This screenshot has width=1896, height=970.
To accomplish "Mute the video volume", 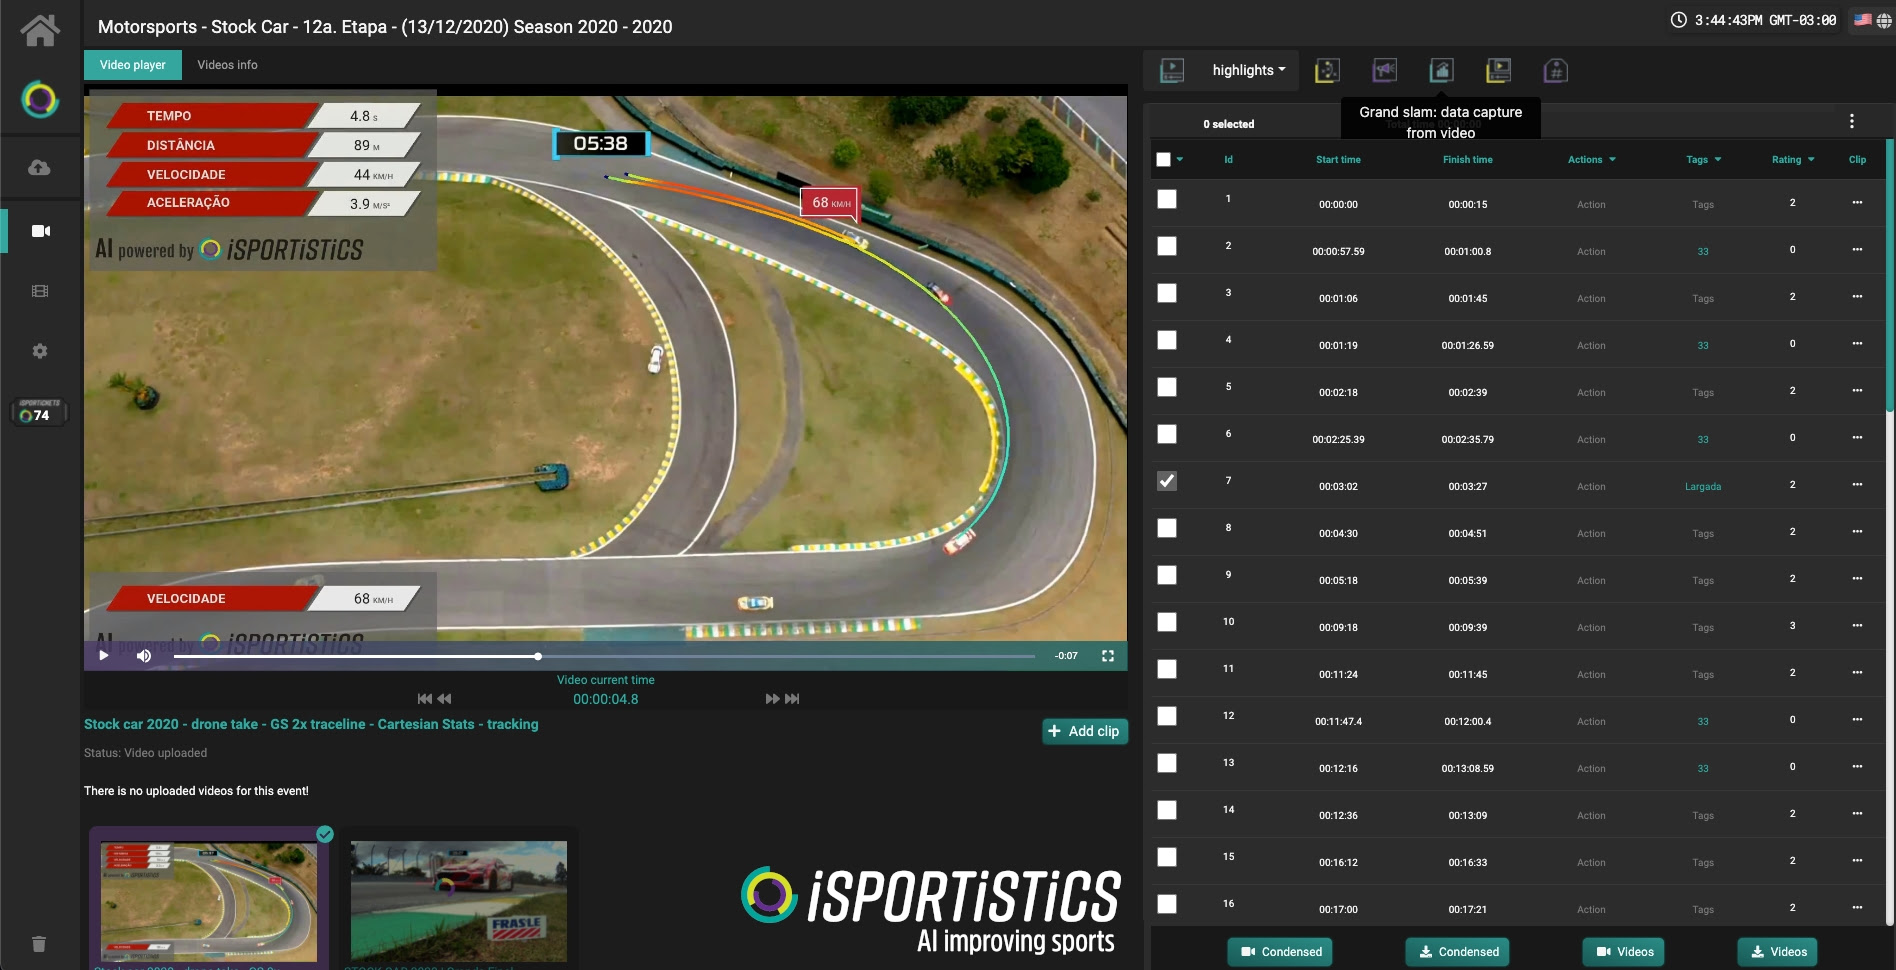I will [144, 656].
